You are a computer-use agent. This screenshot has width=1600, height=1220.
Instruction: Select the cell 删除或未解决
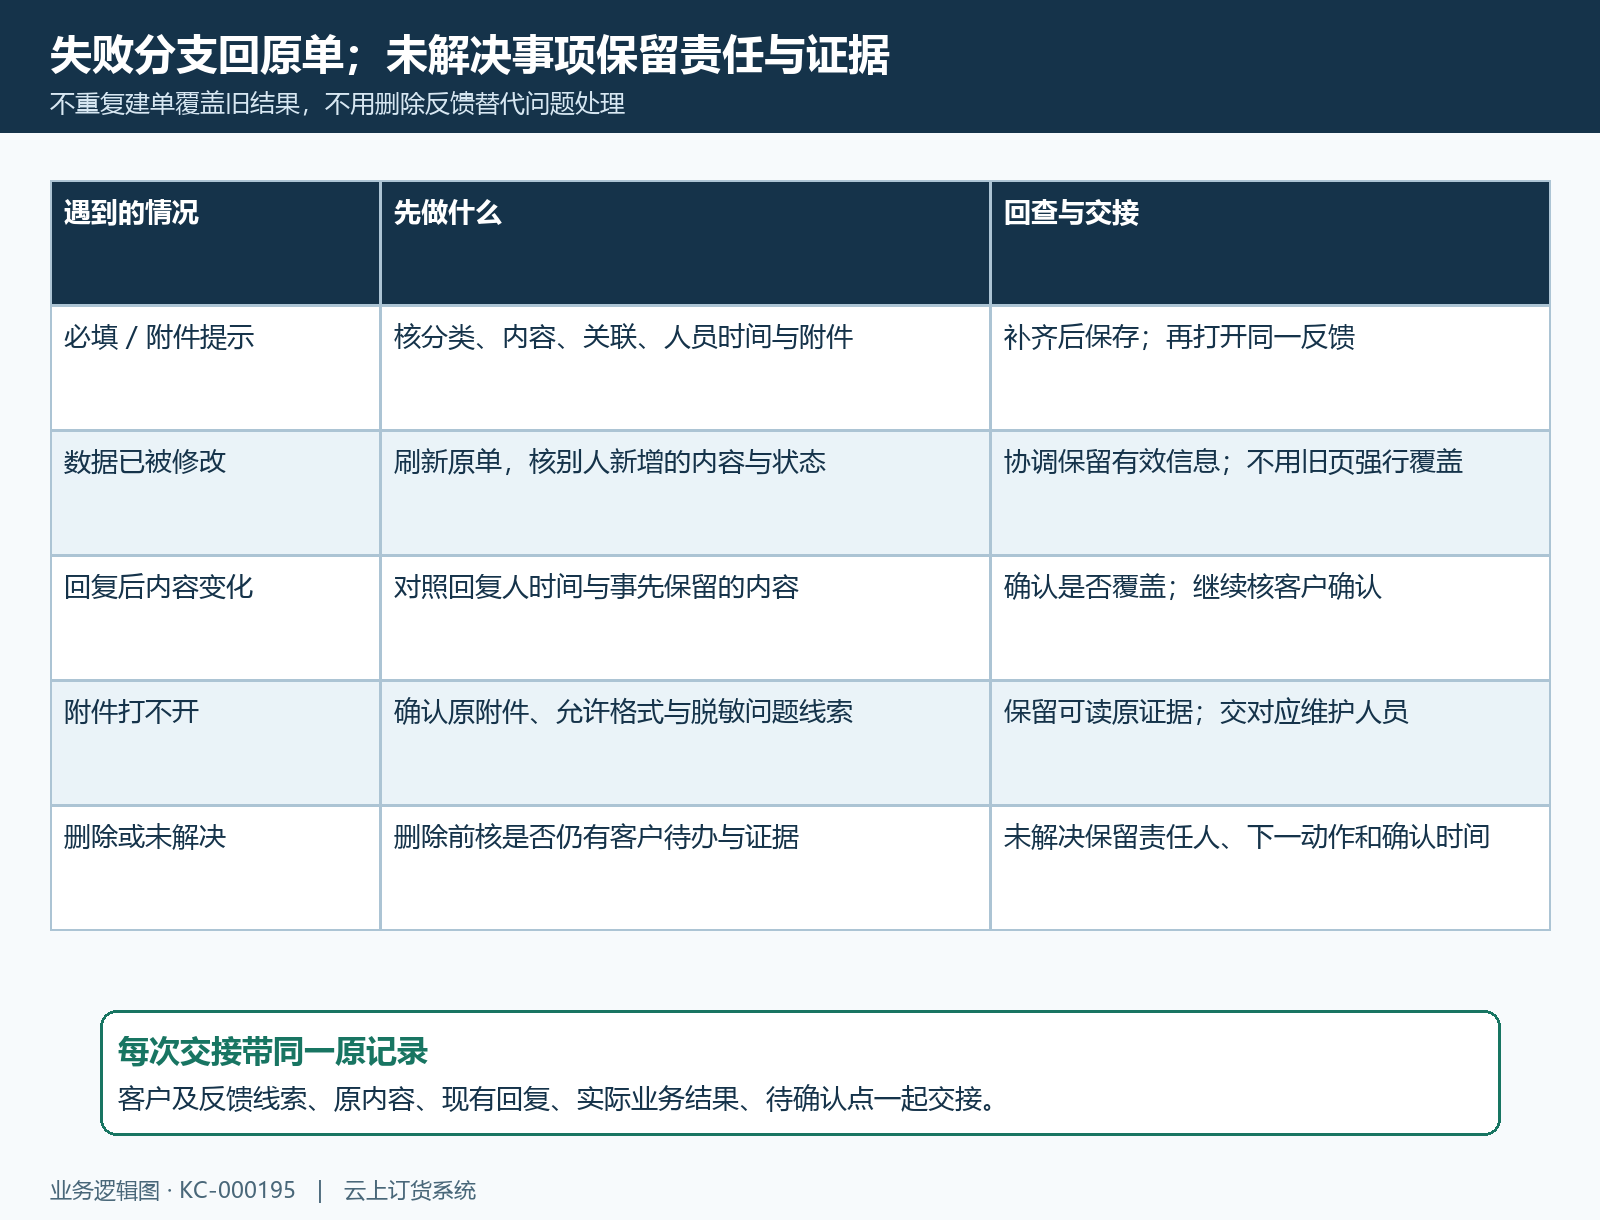tap(215, 868)
